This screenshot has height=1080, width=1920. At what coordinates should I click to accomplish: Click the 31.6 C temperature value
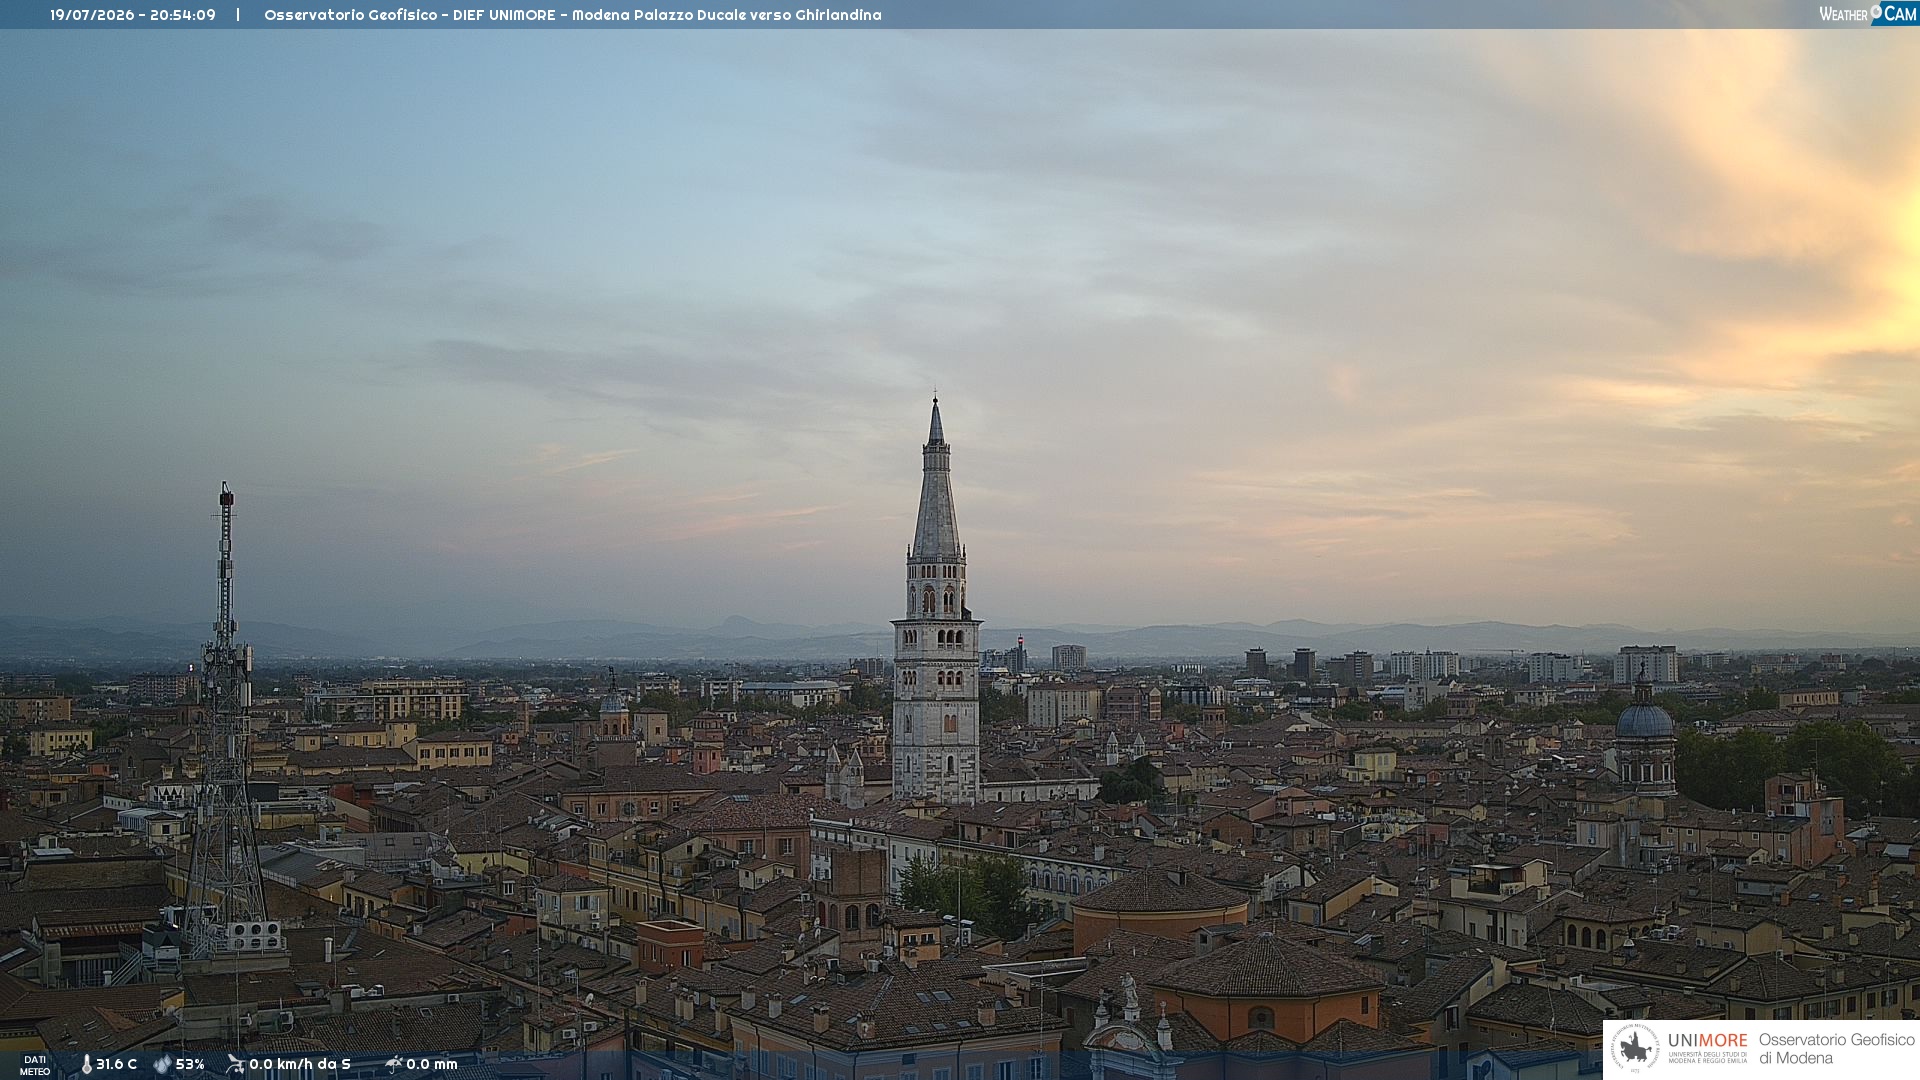pos(116,1064)
